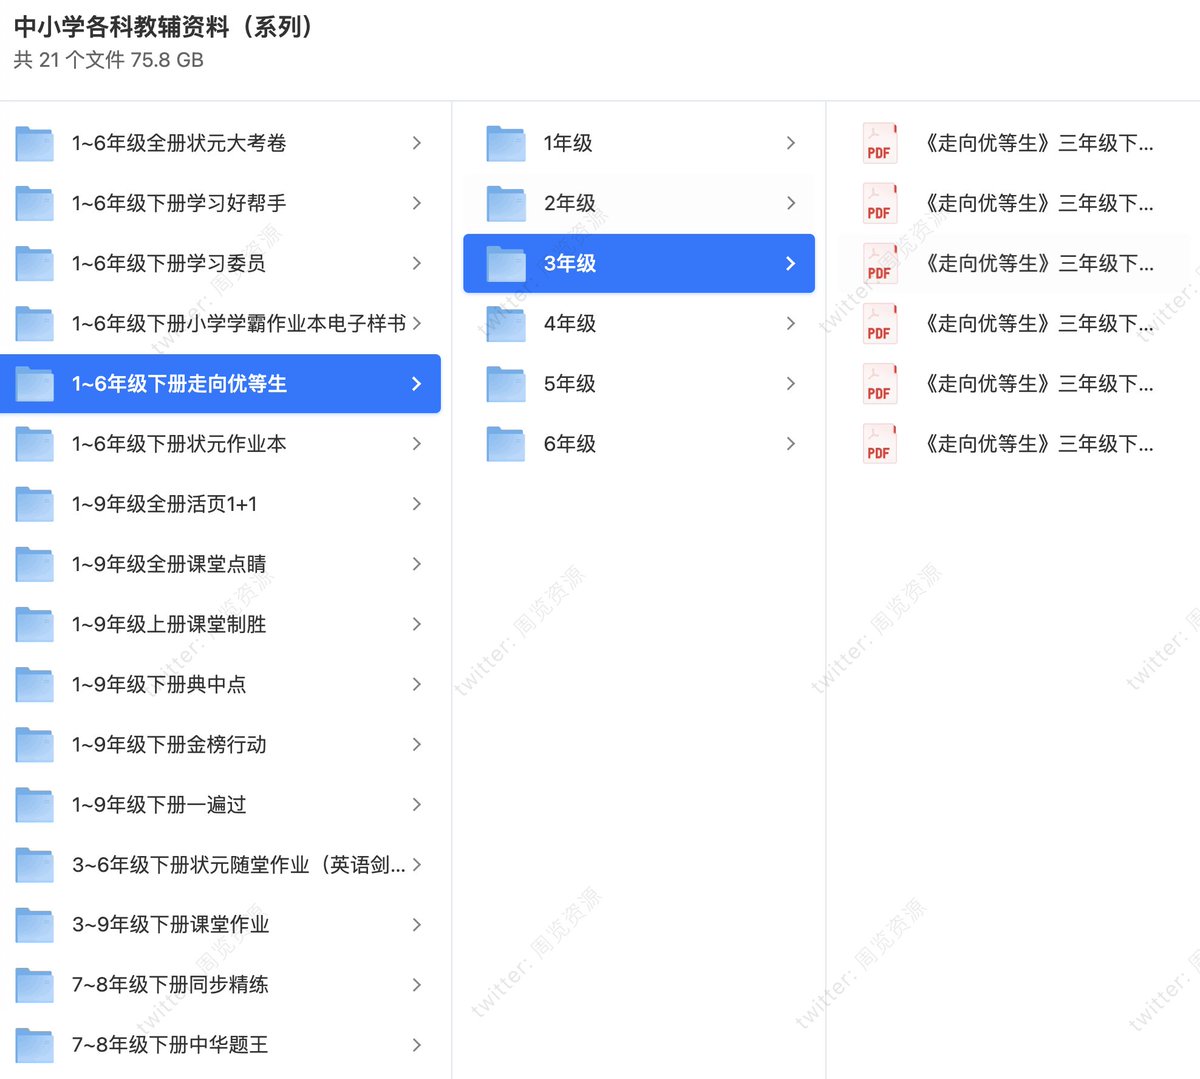Select folder icon beside 1~9年级下册一遍过
The height and width of the screenshot is (1079, 1200).
34,804
